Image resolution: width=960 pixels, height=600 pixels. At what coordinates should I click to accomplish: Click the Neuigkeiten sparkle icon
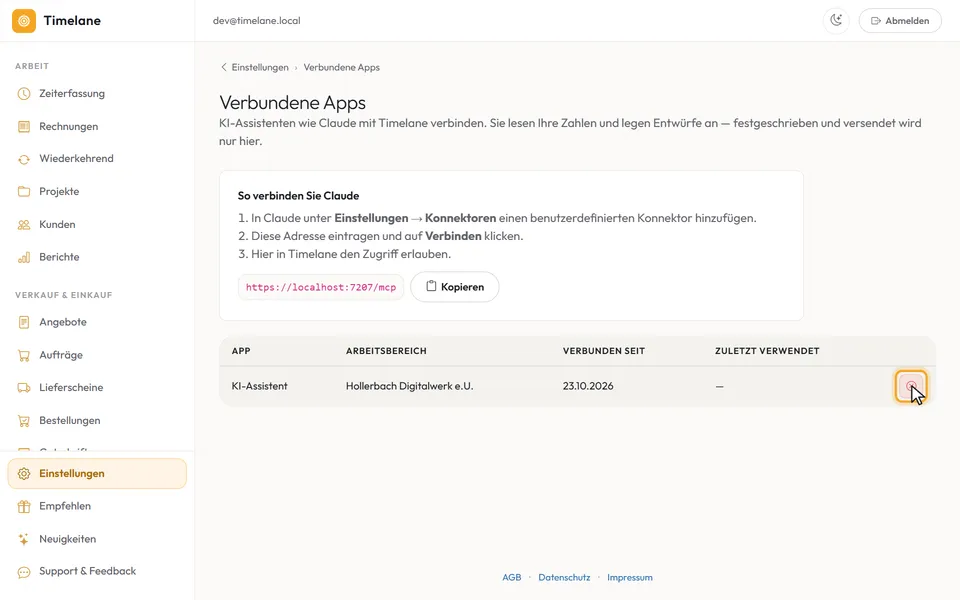24,539
